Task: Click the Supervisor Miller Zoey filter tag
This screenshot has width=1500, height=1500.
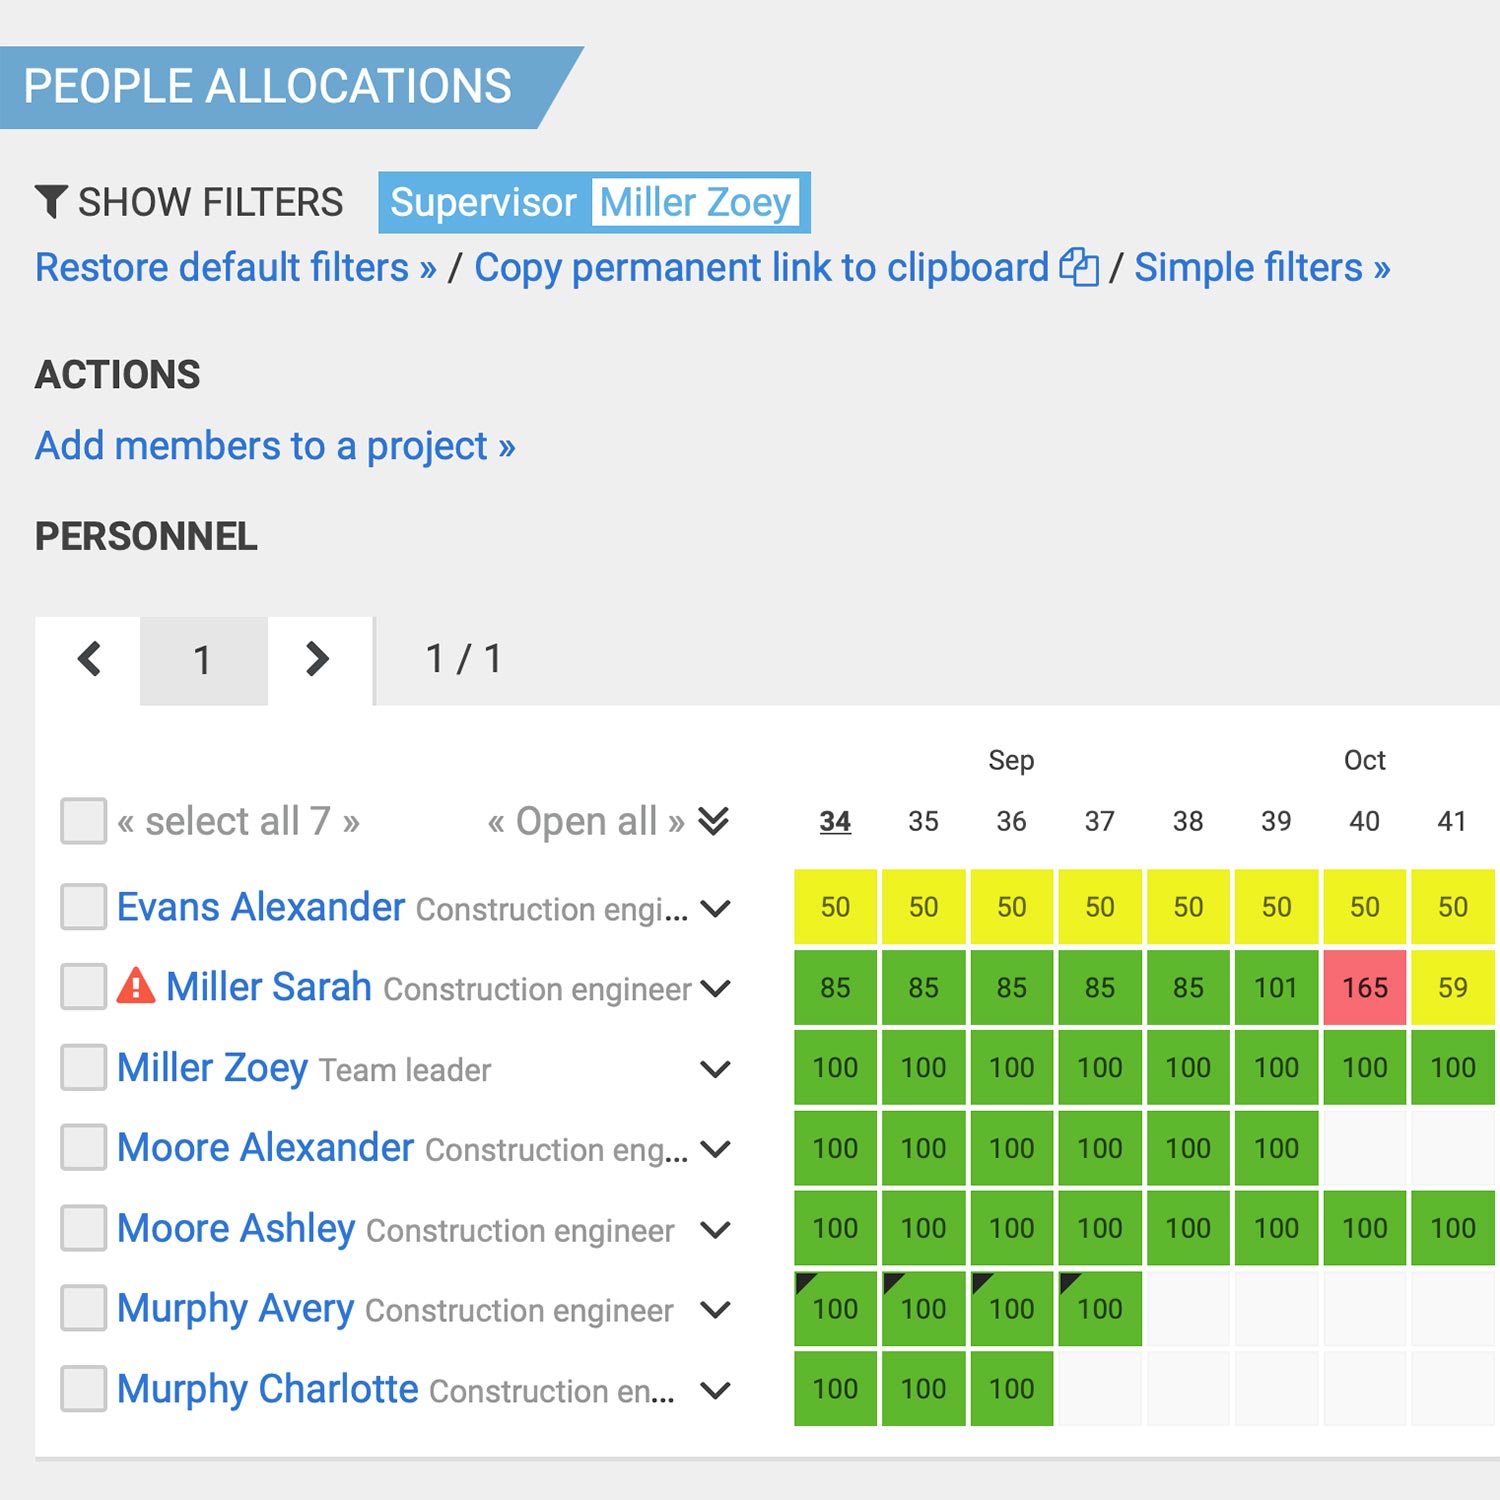Action: point(594,202)
